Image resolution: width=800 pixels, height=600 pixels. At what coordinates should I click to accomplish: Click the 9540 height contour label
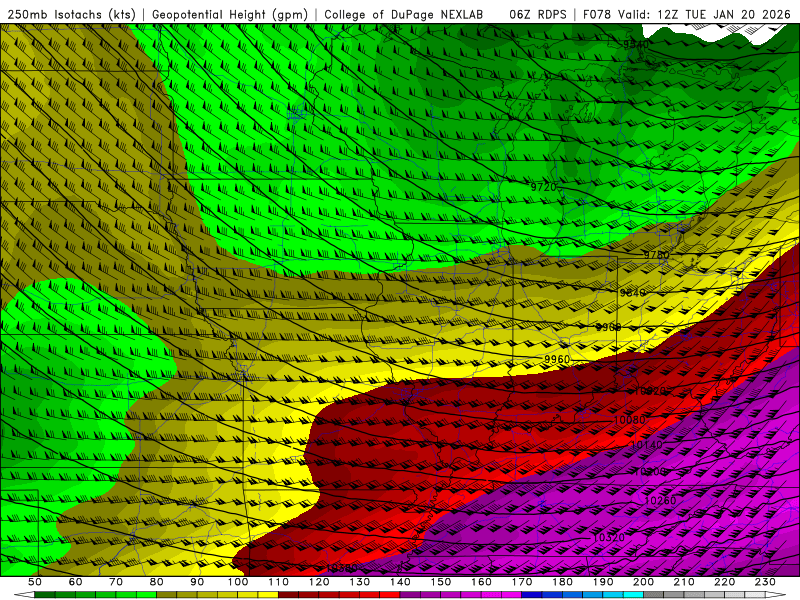tap(636, 44)
